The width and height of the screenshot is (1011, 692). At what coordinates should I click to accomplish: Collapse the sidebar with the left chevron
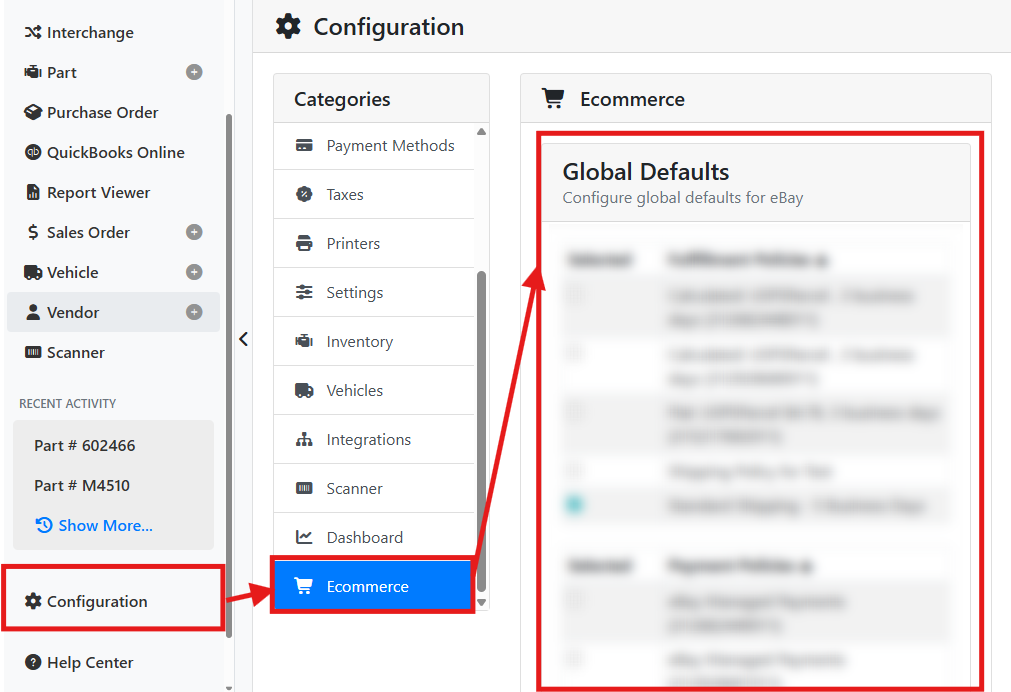click(x=243, y=339)
